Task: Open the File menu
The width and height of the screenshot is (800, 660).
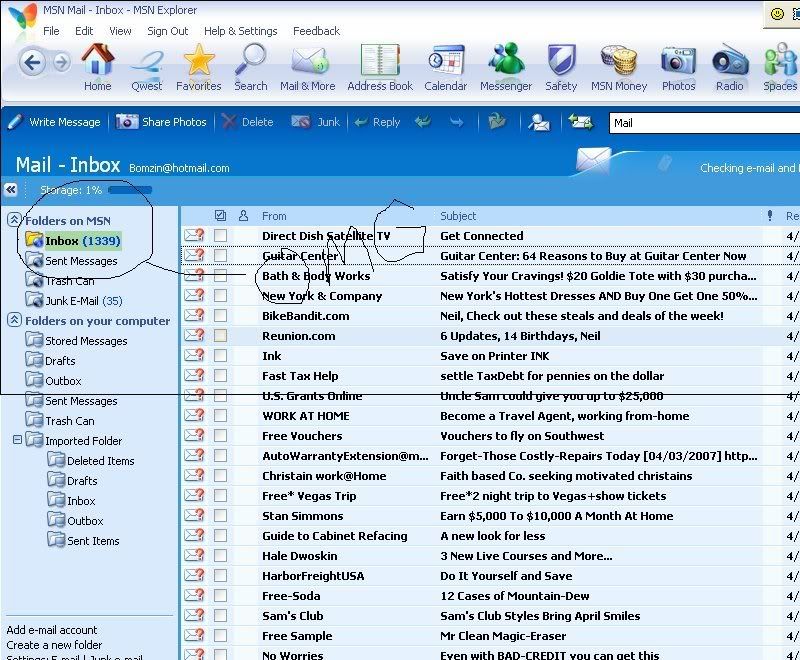Action: tap(51, 31)
